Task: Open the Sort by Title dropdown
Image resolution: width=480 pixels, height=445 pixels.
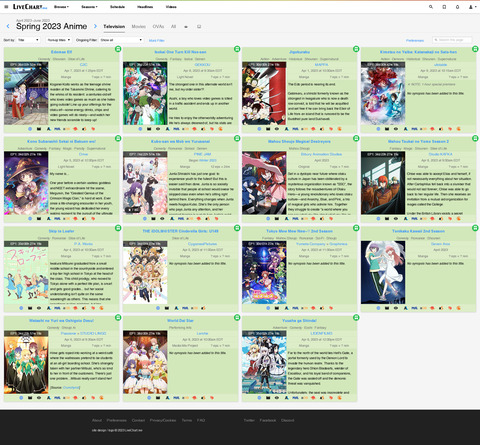Action: click(x=28, y=40)
